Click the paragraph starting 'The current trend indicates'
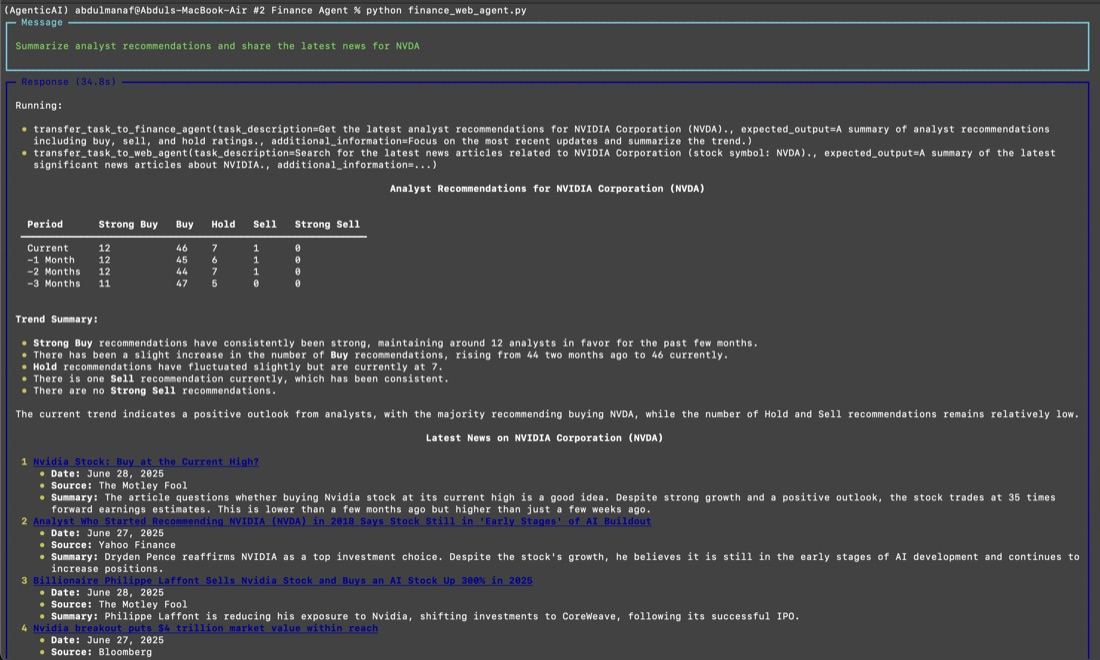 click(x=547, y=415)
